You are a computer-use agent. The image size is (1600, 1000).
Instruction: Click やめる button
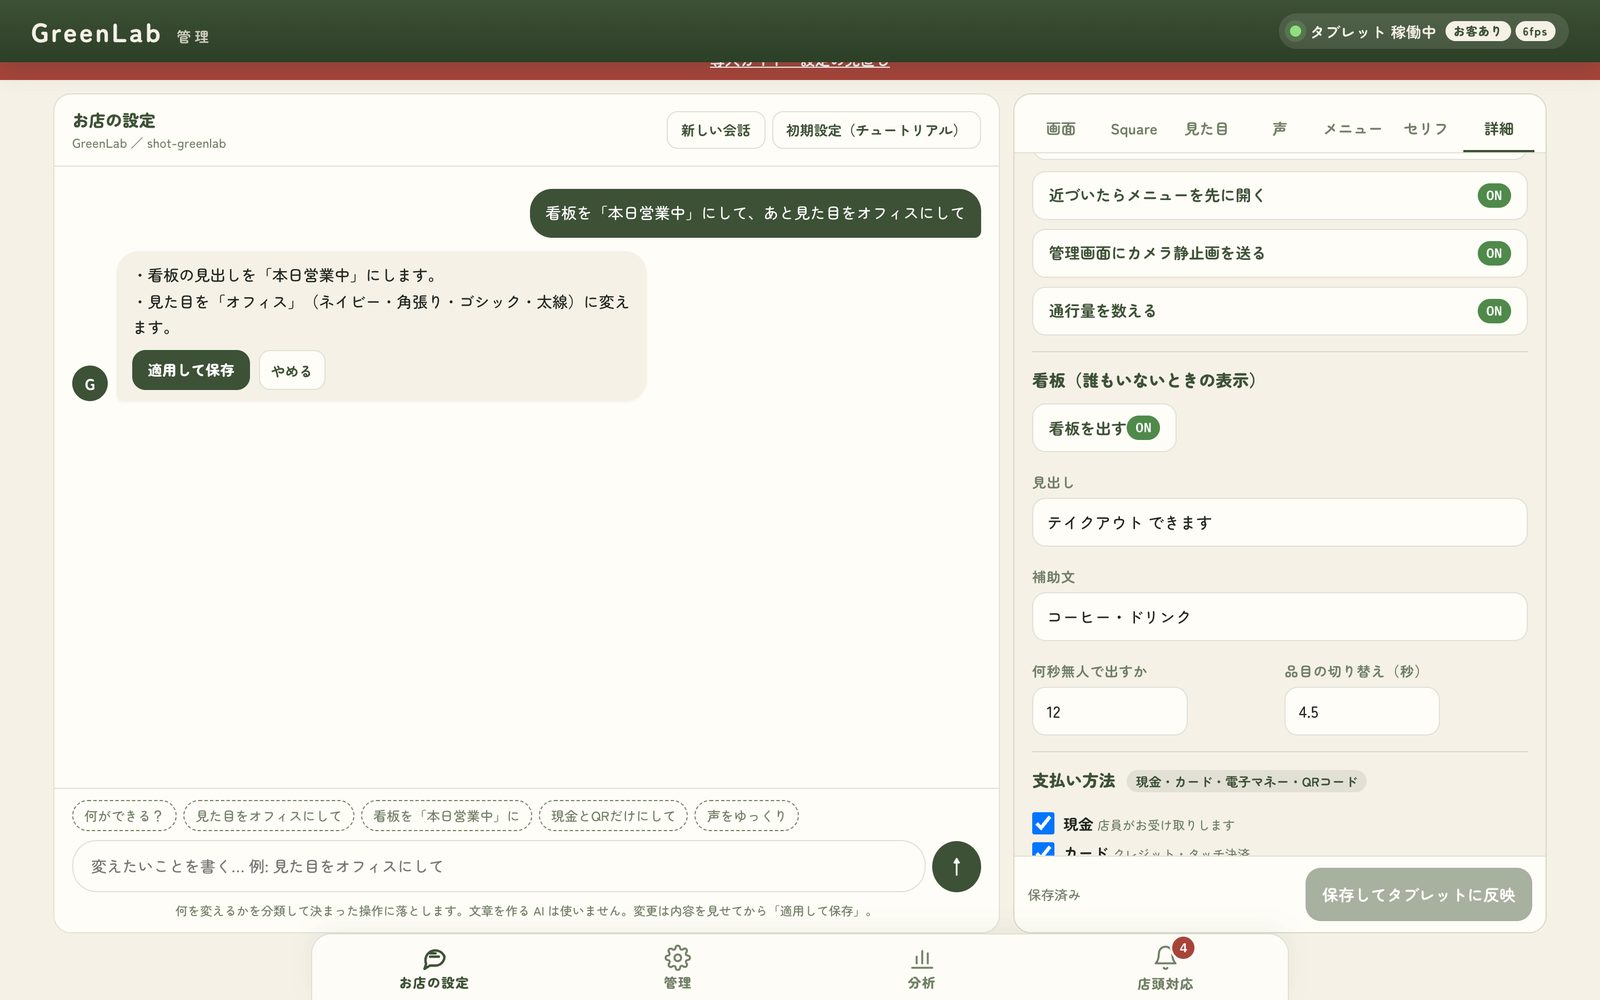click(x=291, y=370)
